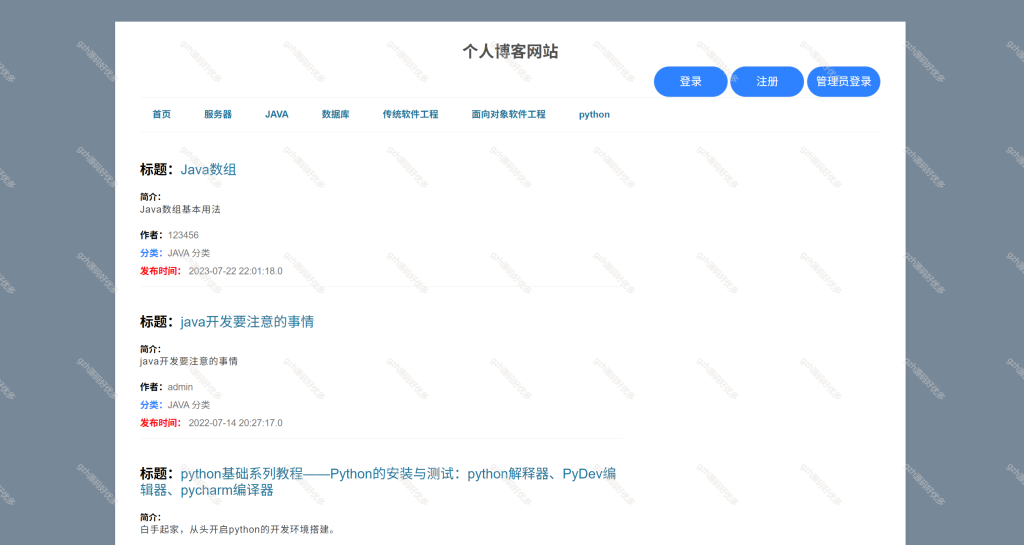Open the Java数组 article title link
Screen dimensions: 1024x545
(208, 170)
